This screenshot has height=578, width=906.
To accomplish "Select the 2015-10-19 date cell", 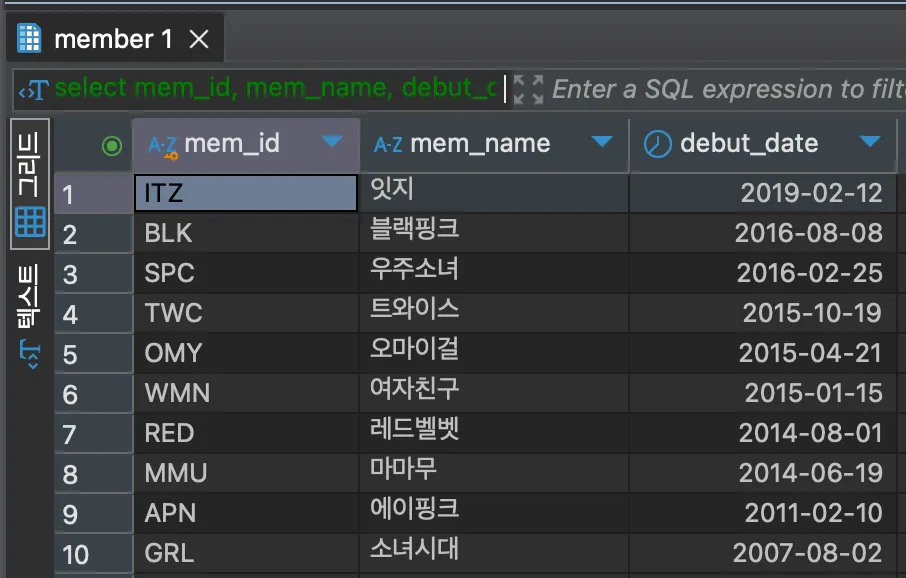I will 763,313.
